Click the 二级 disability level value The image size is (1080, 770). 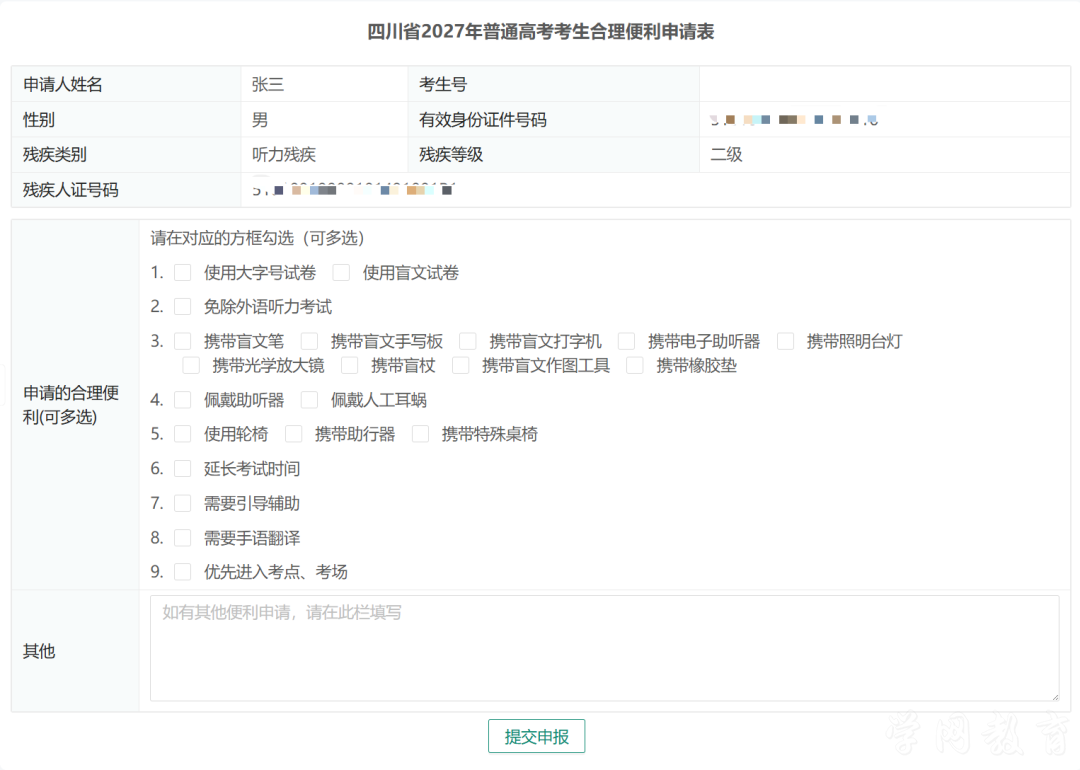point(726,154)
